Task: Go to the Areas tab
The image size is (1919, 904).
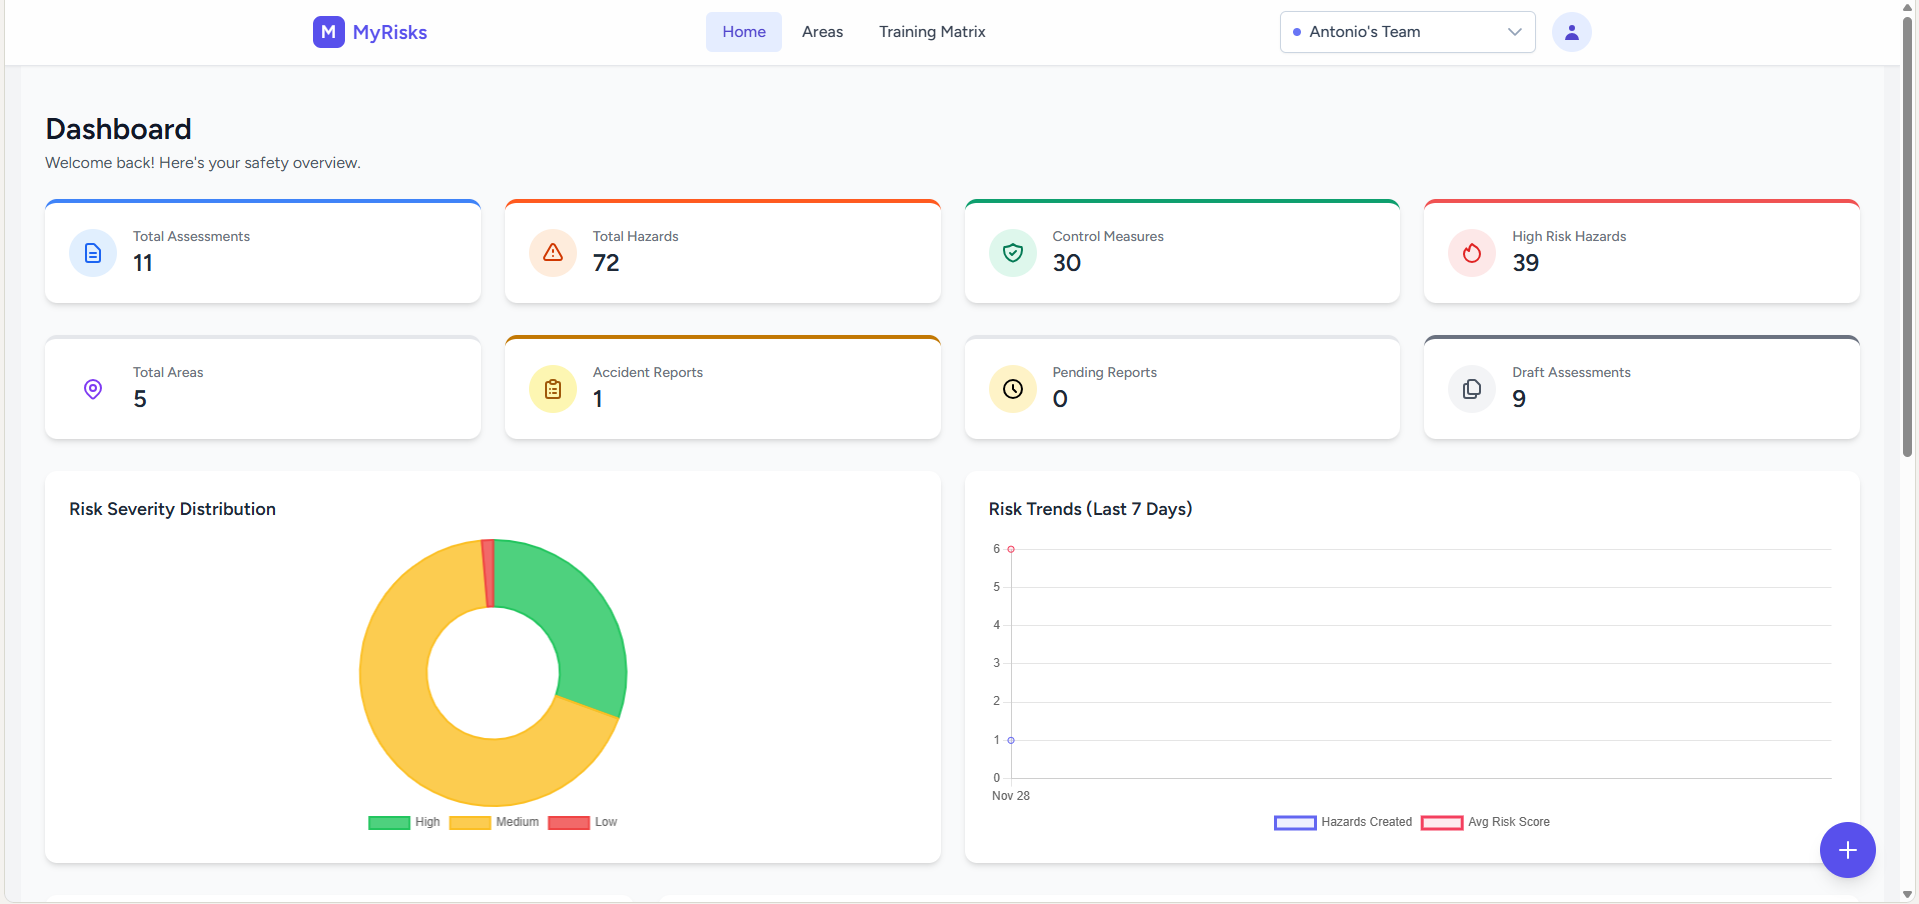Action: 822,32
